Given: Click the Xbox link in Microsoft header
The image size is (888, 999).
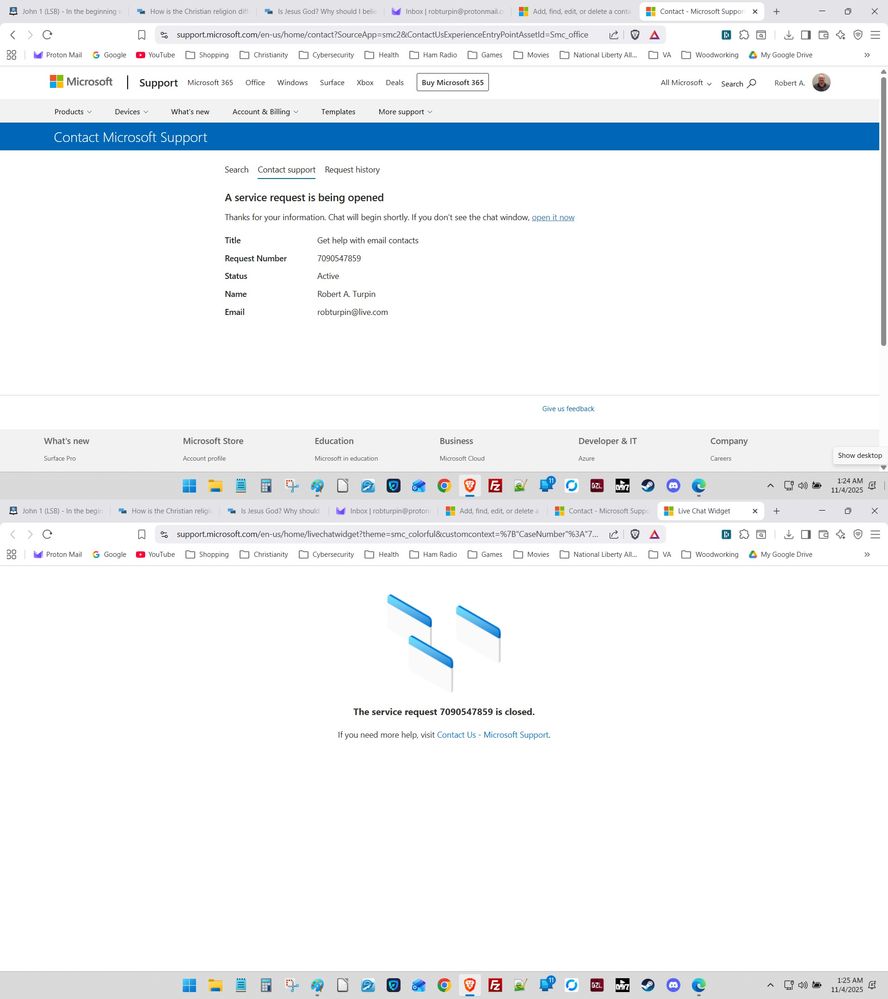Looking at the screenshot, I should tap(365, 82).
